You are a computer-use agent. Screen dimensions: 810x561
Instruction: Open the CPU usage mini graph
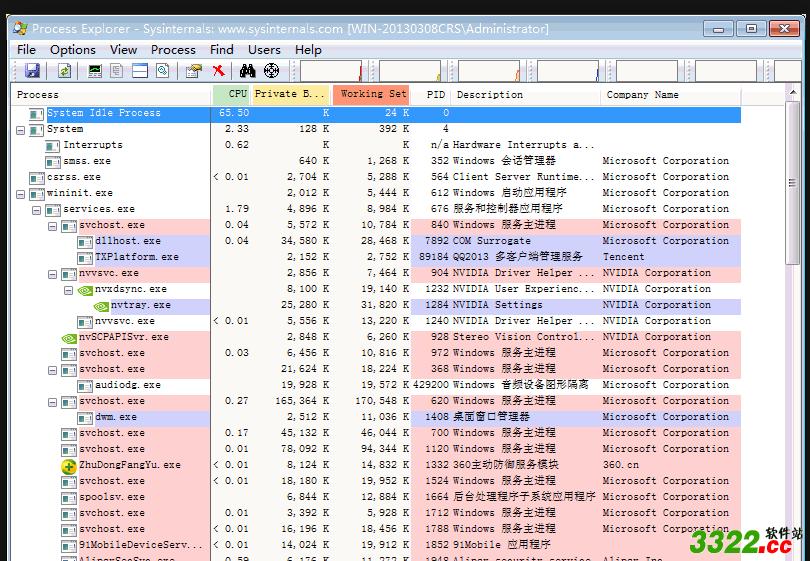coord(331,71)
